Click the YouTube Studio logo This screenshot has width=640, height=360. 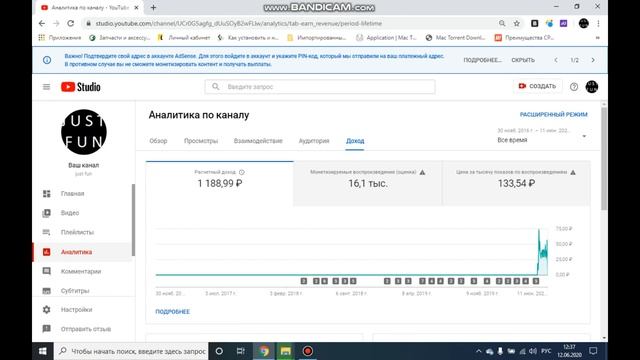(x=81, y=87)
